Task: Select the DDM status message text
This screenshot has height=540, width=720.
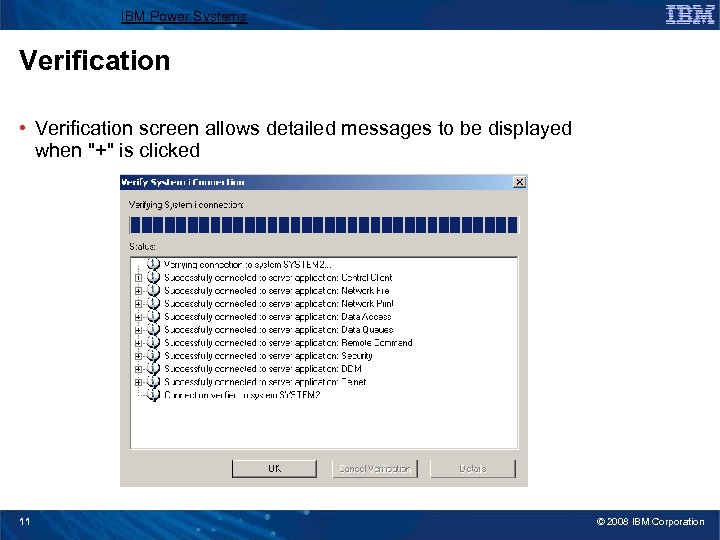Action: (263, 369)
